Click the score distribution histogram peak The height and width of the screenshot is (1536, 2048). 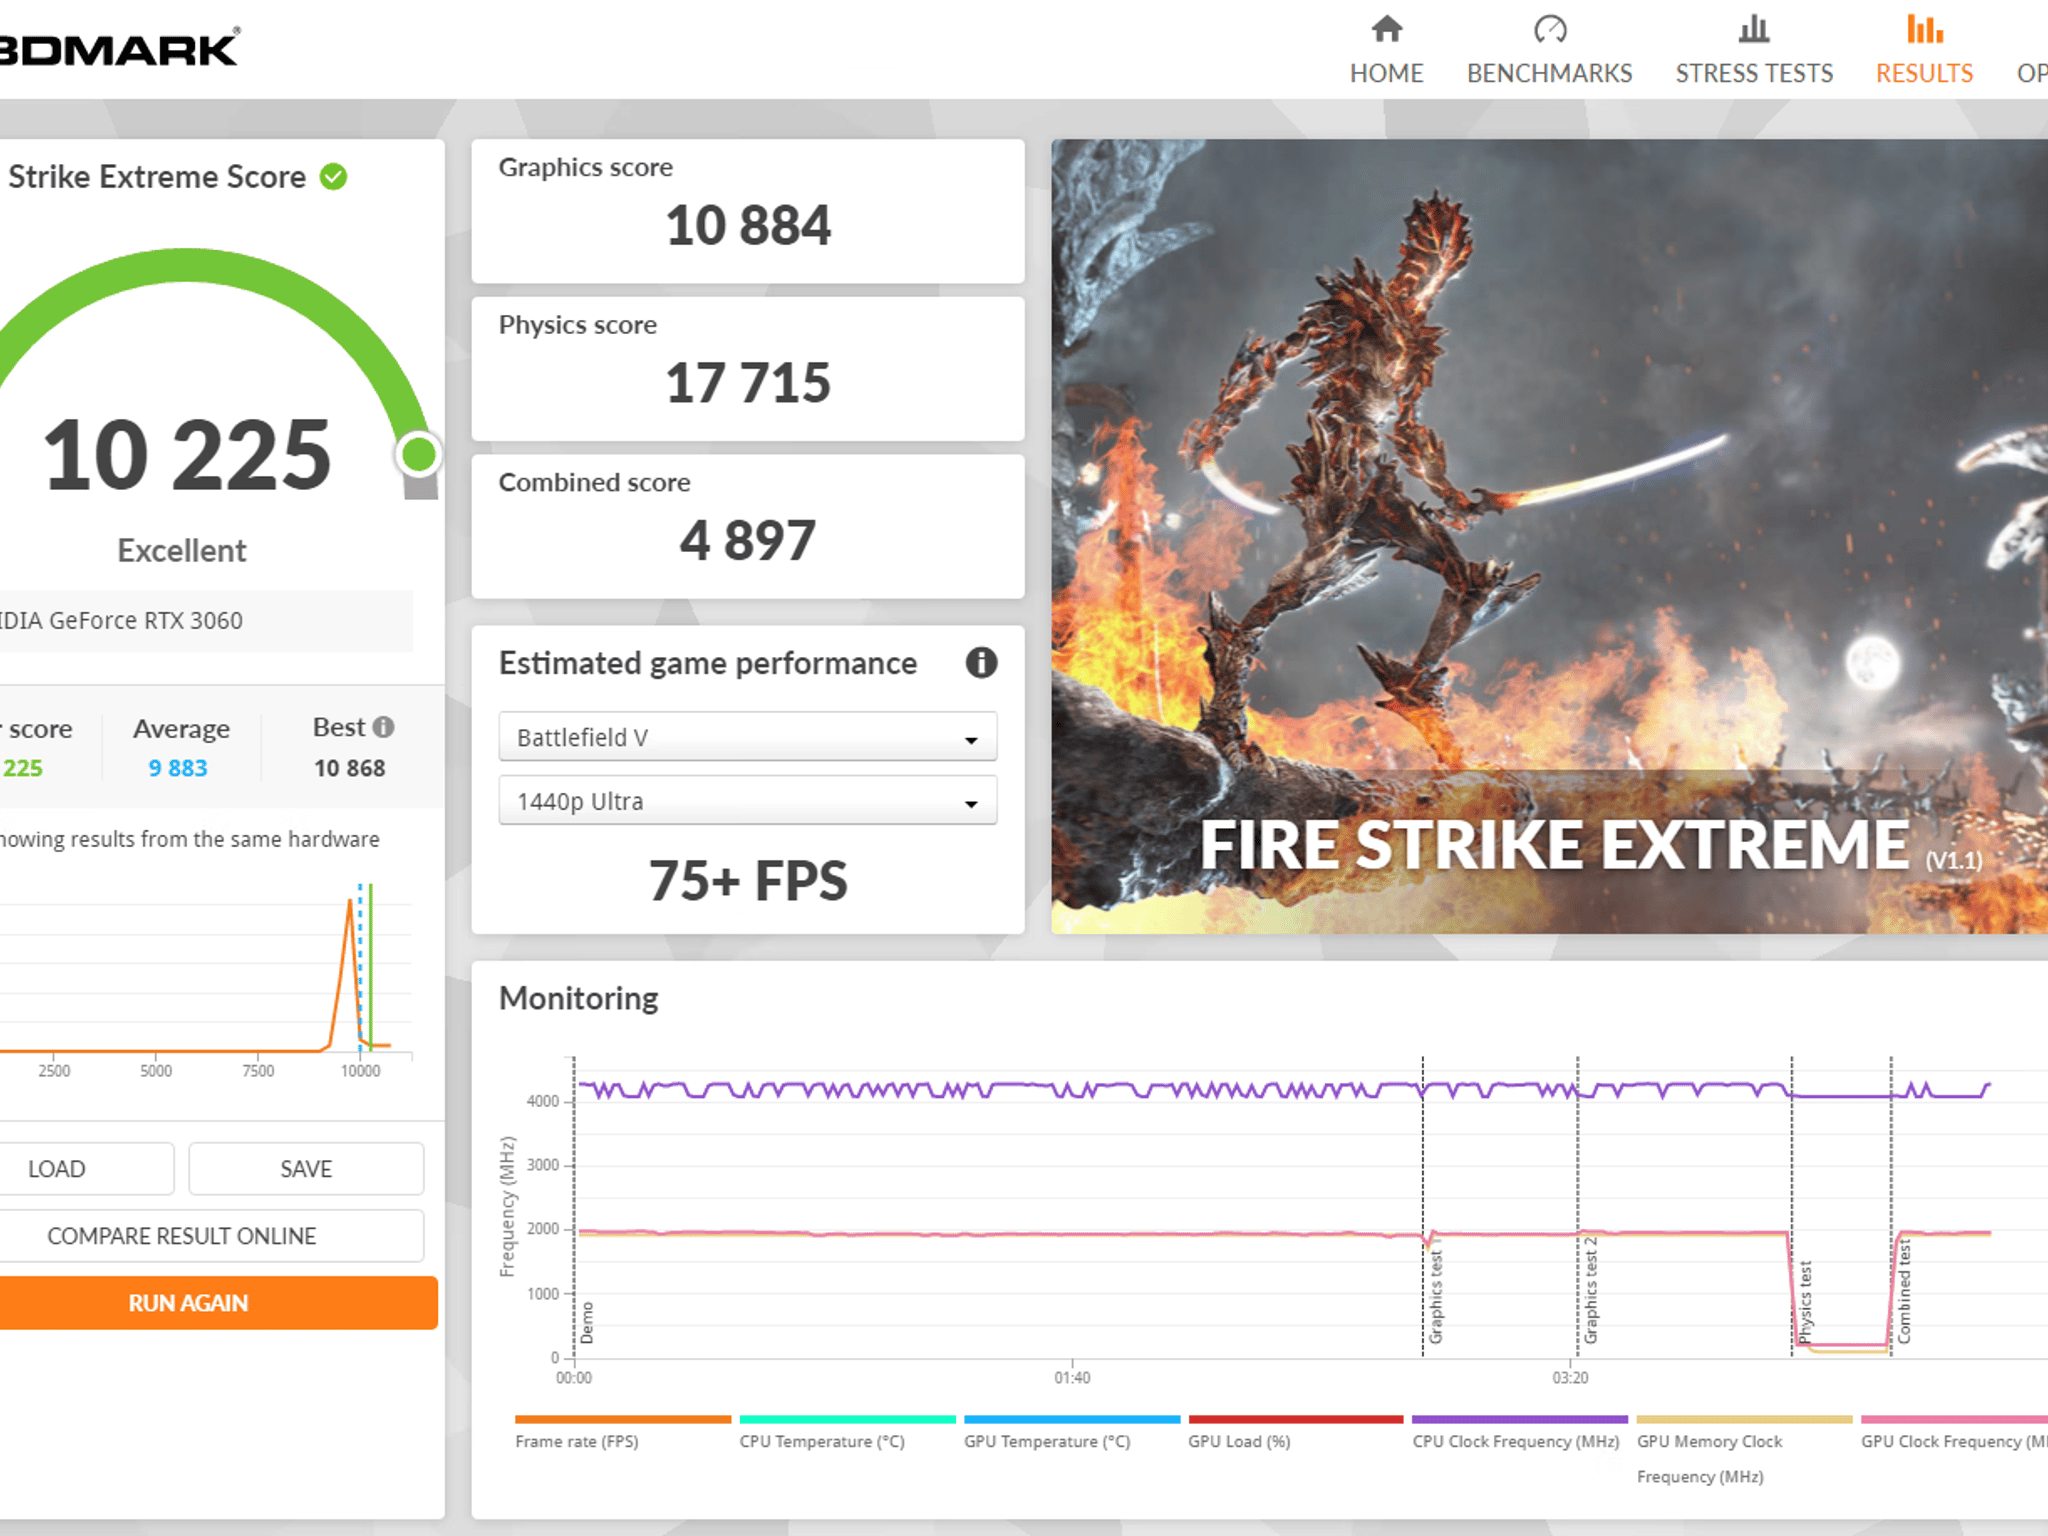[350, 902]
